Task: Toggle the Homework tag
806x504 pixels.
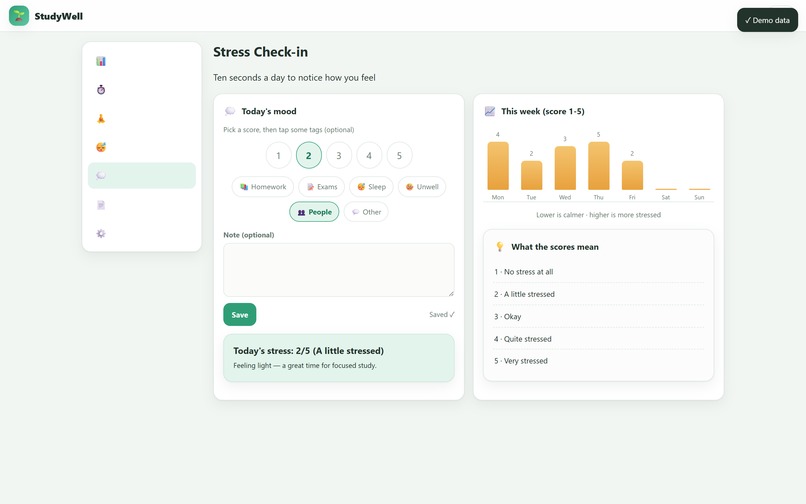Action: [263, 187]
